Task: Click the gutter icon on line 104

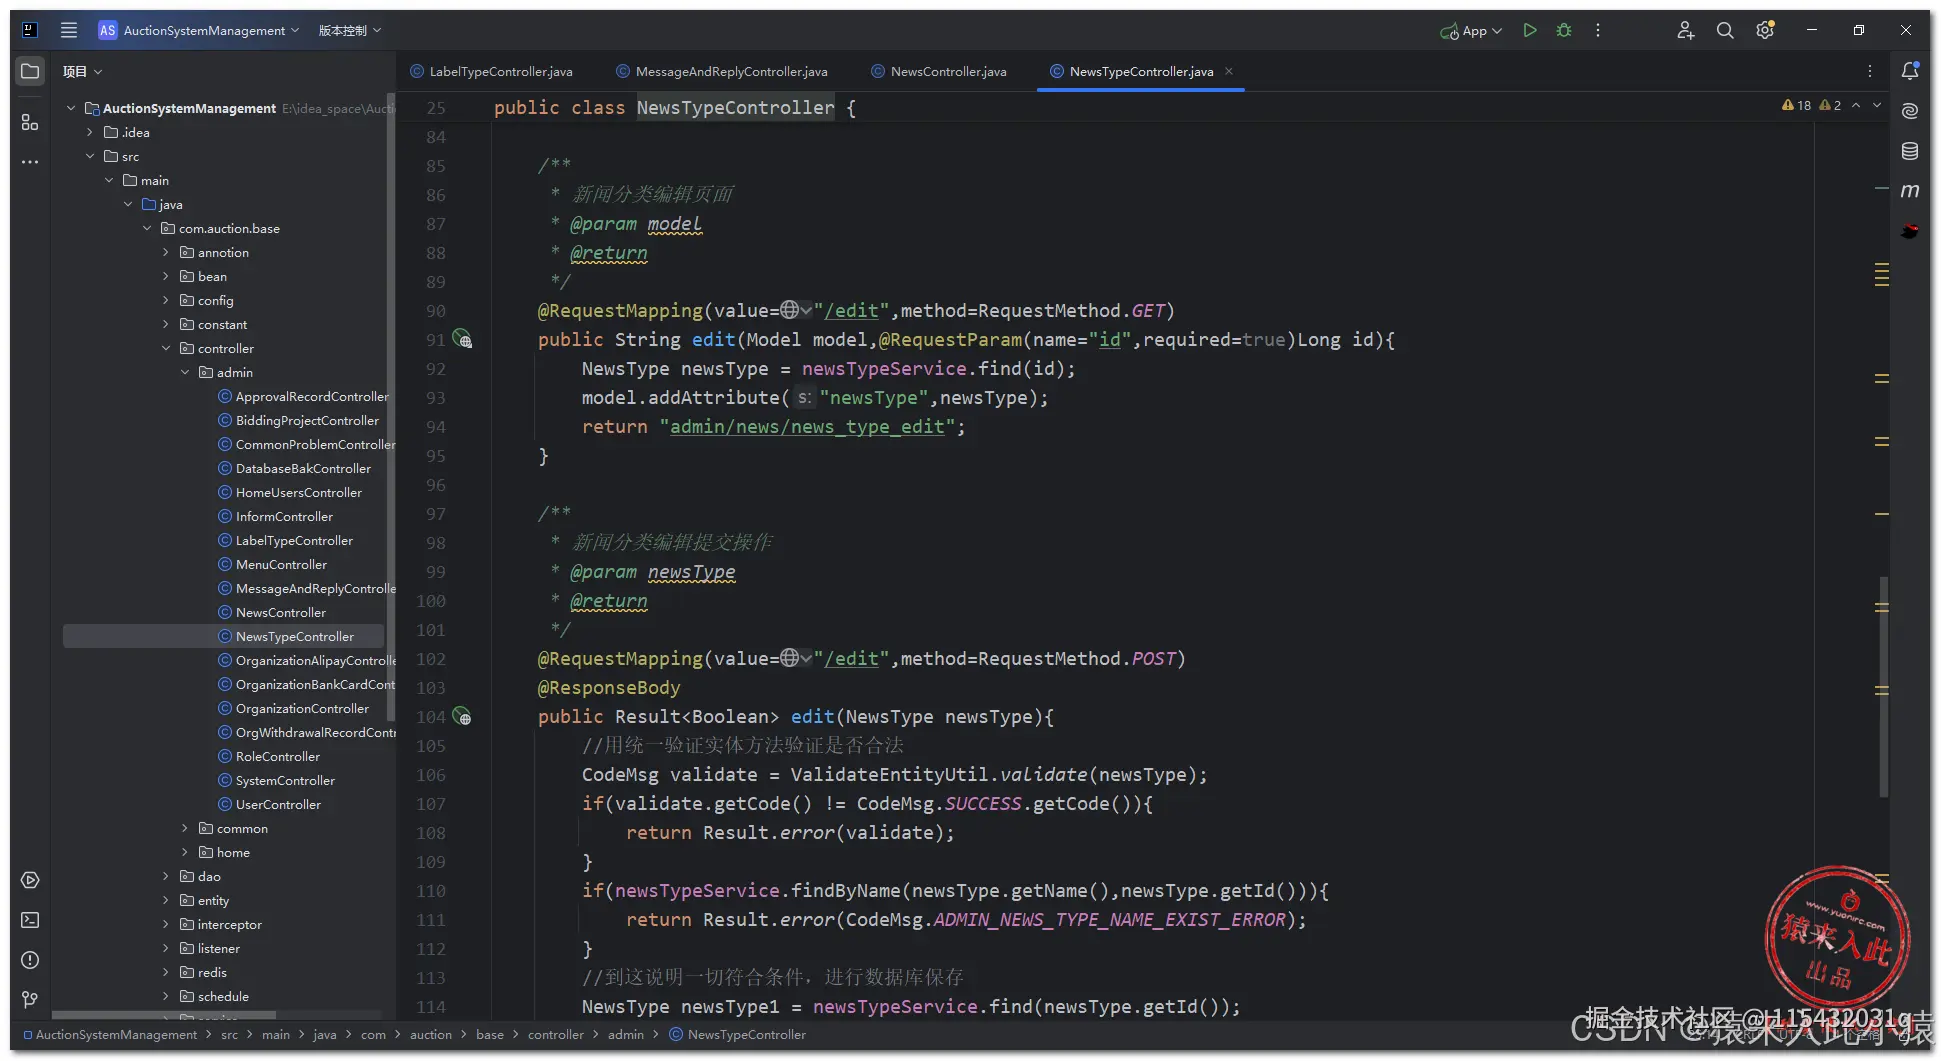Action: point(462,716)
